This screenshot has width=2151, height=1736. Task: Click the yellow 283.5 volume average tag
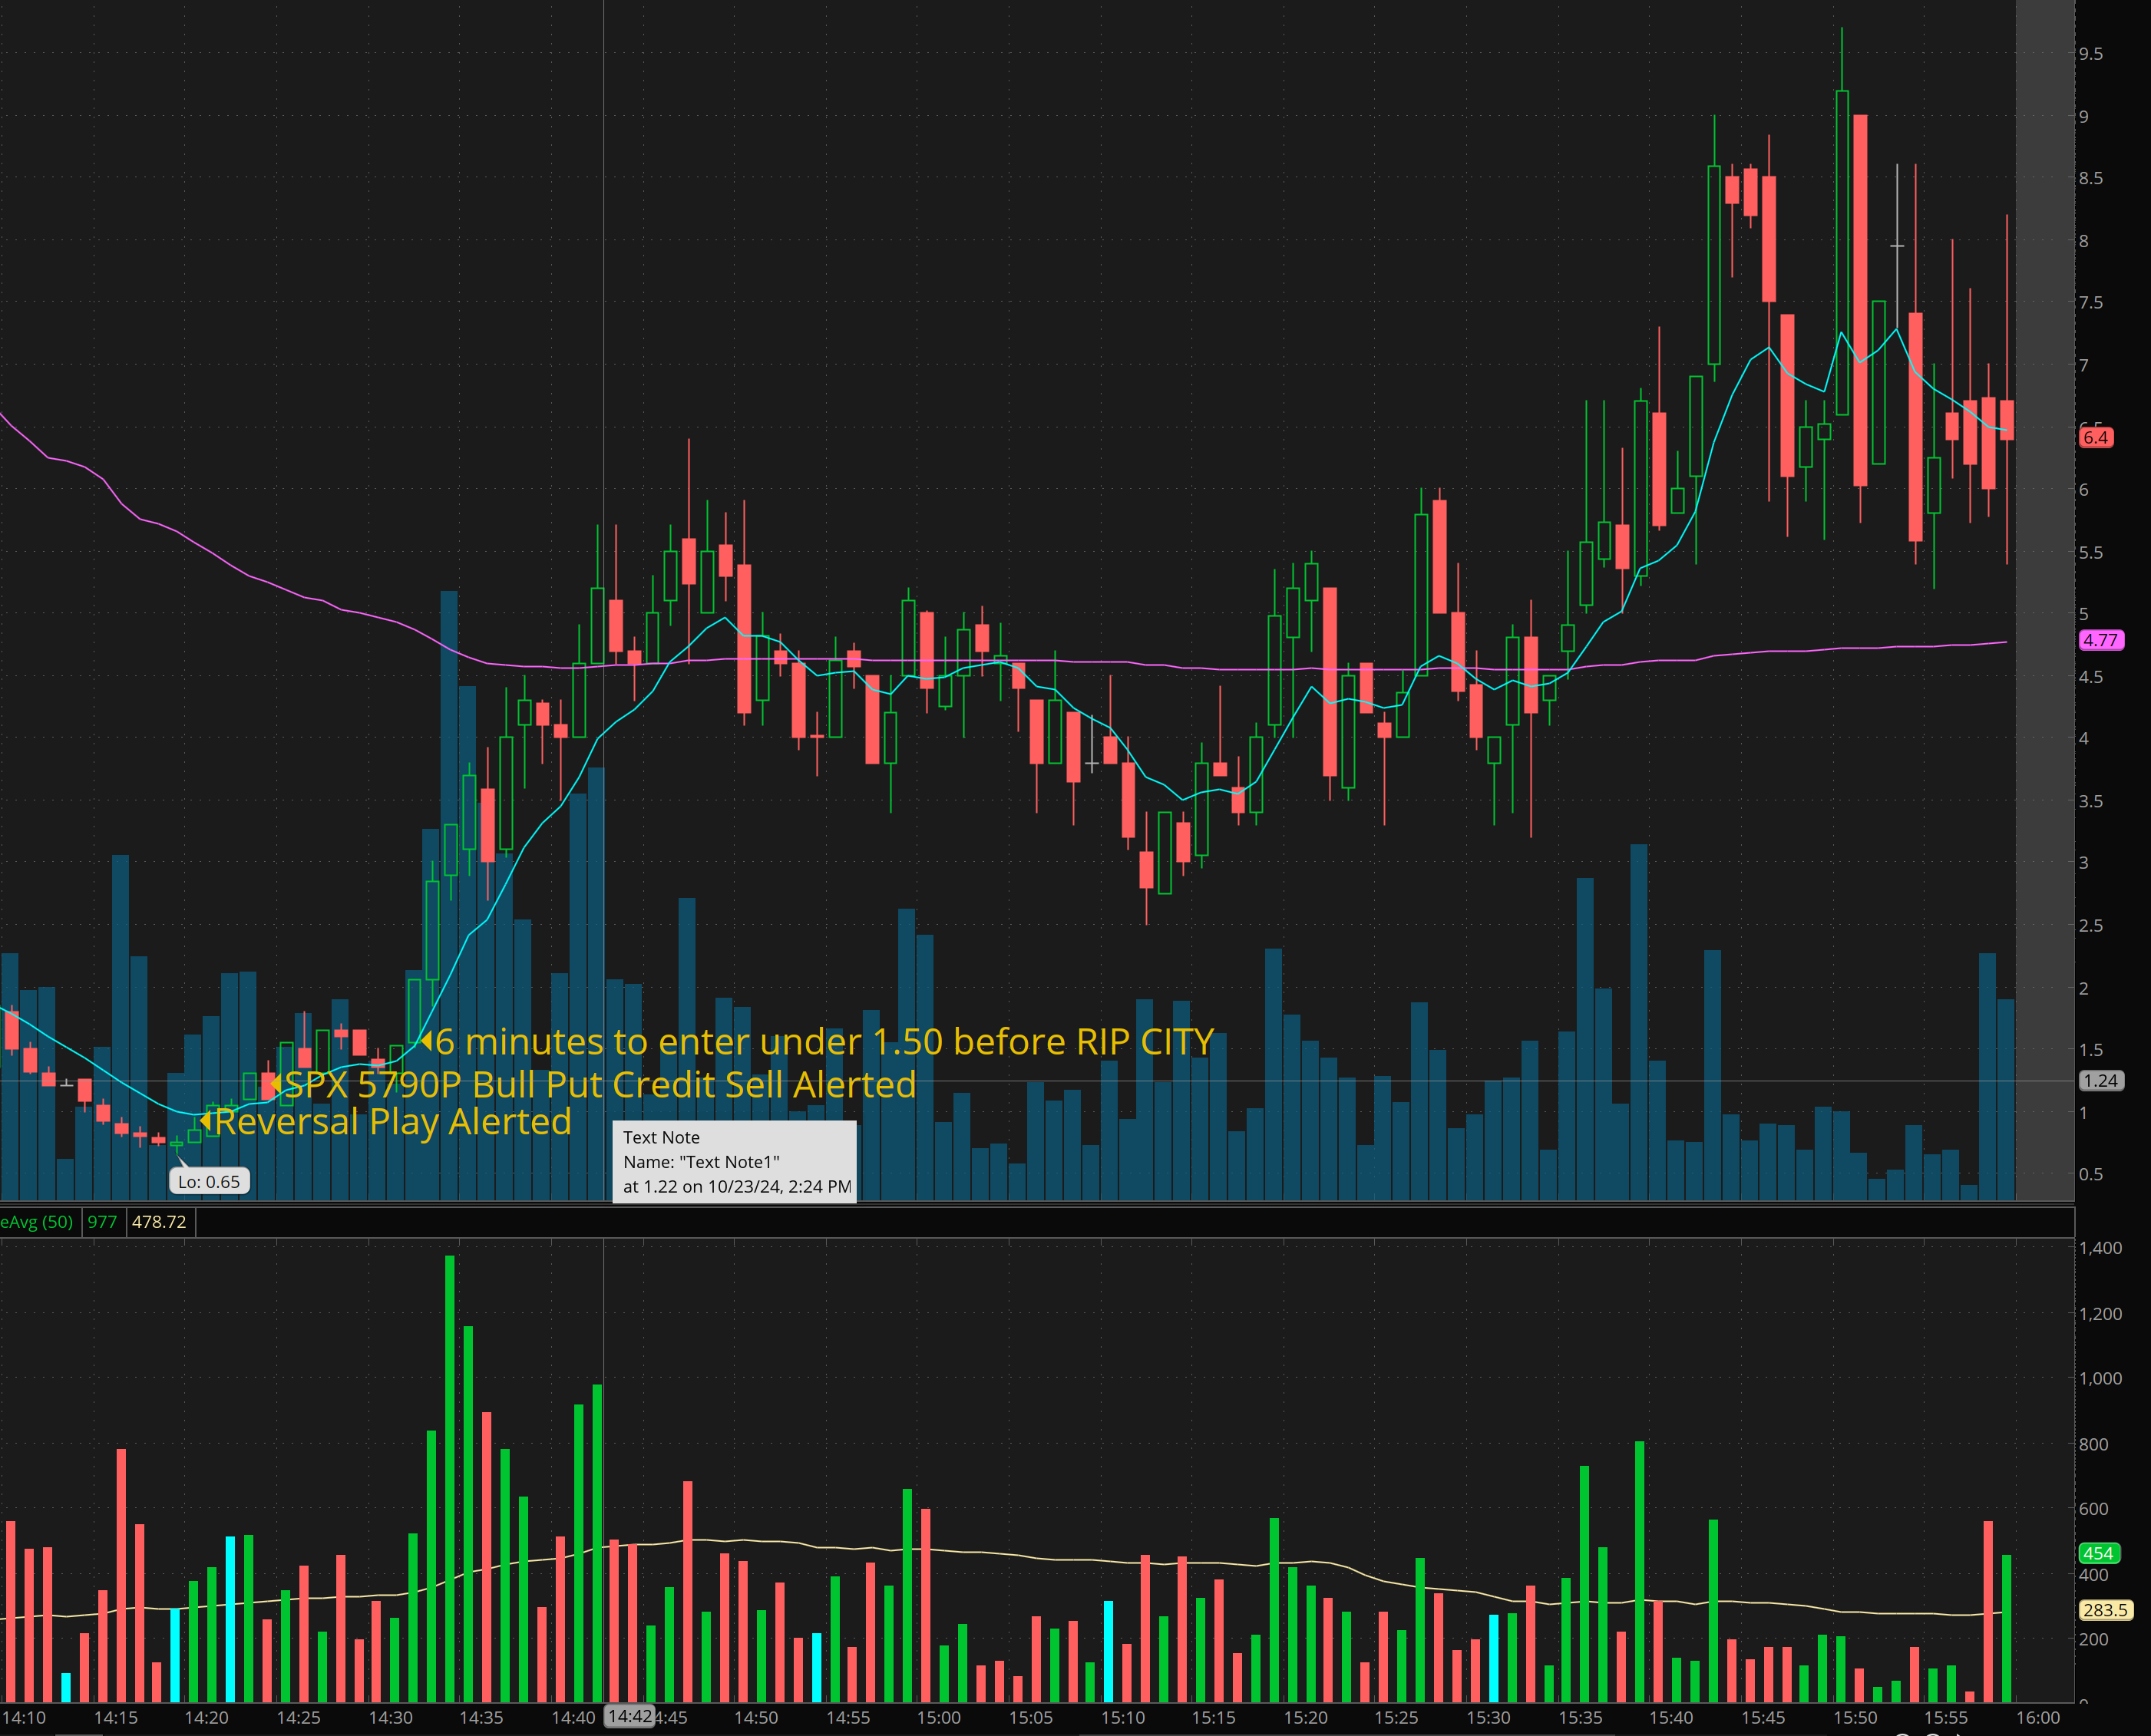[x=2104, y=1610]
